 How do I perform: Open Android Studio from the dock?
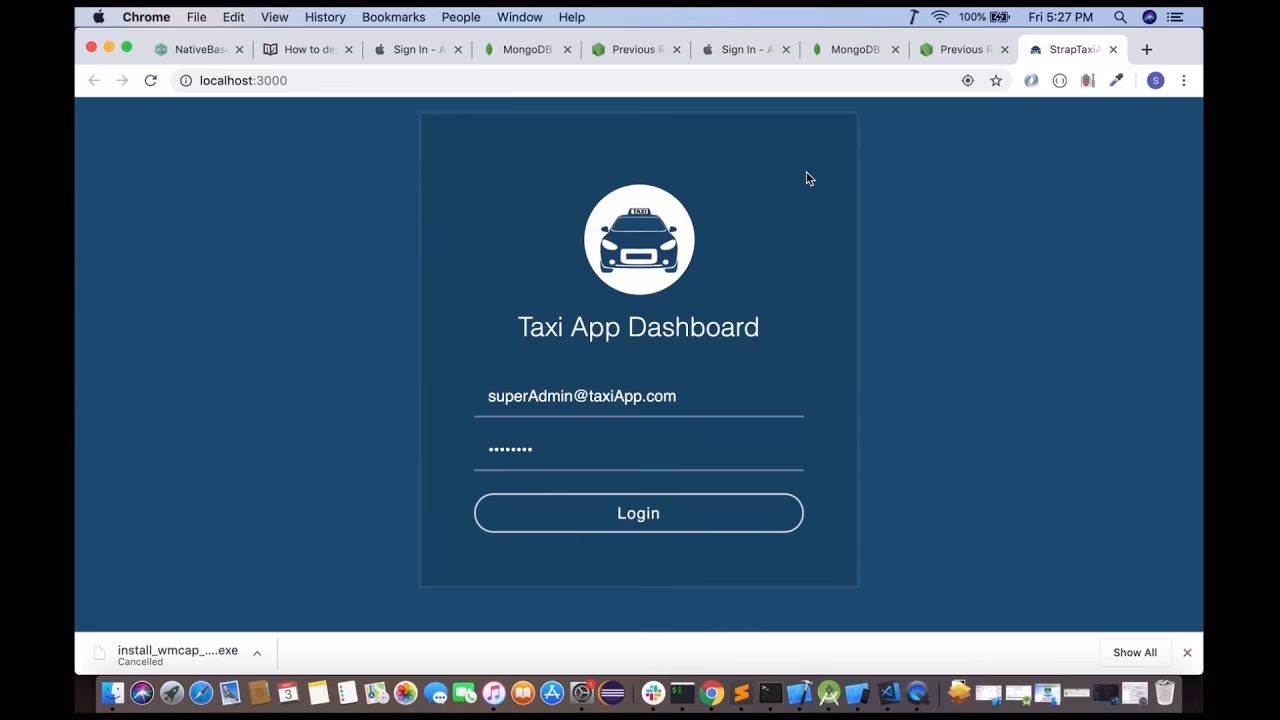[x=829, y=692]
